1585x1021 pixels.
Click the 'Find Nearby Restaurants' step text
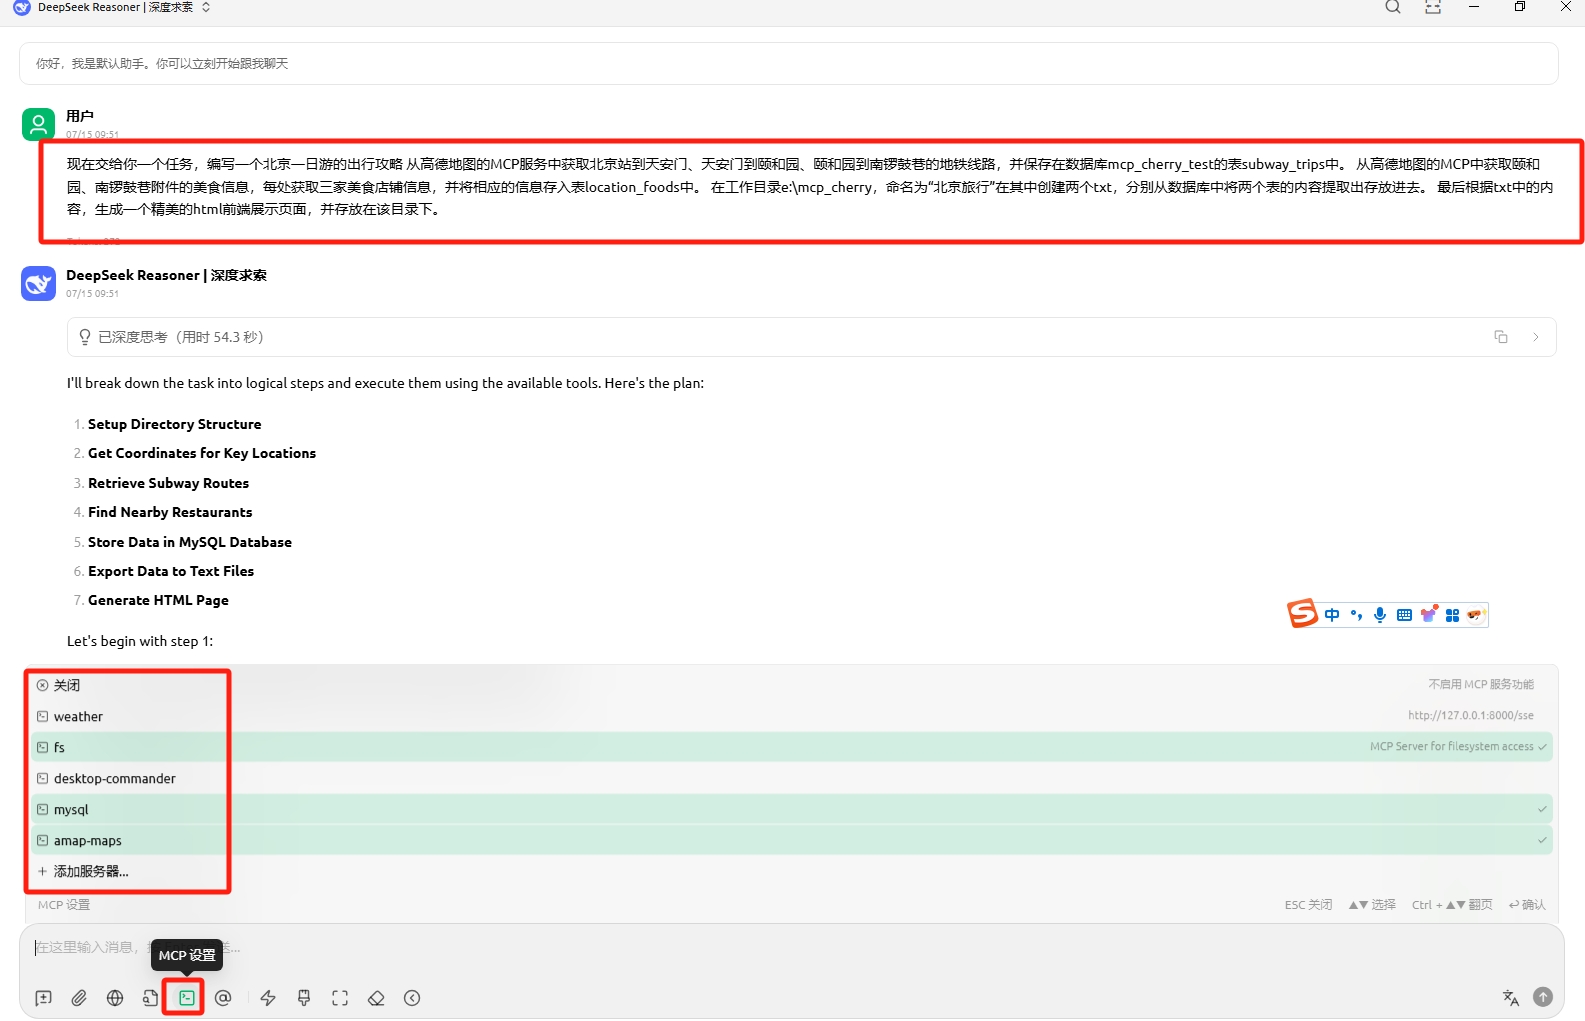[170, 512]
